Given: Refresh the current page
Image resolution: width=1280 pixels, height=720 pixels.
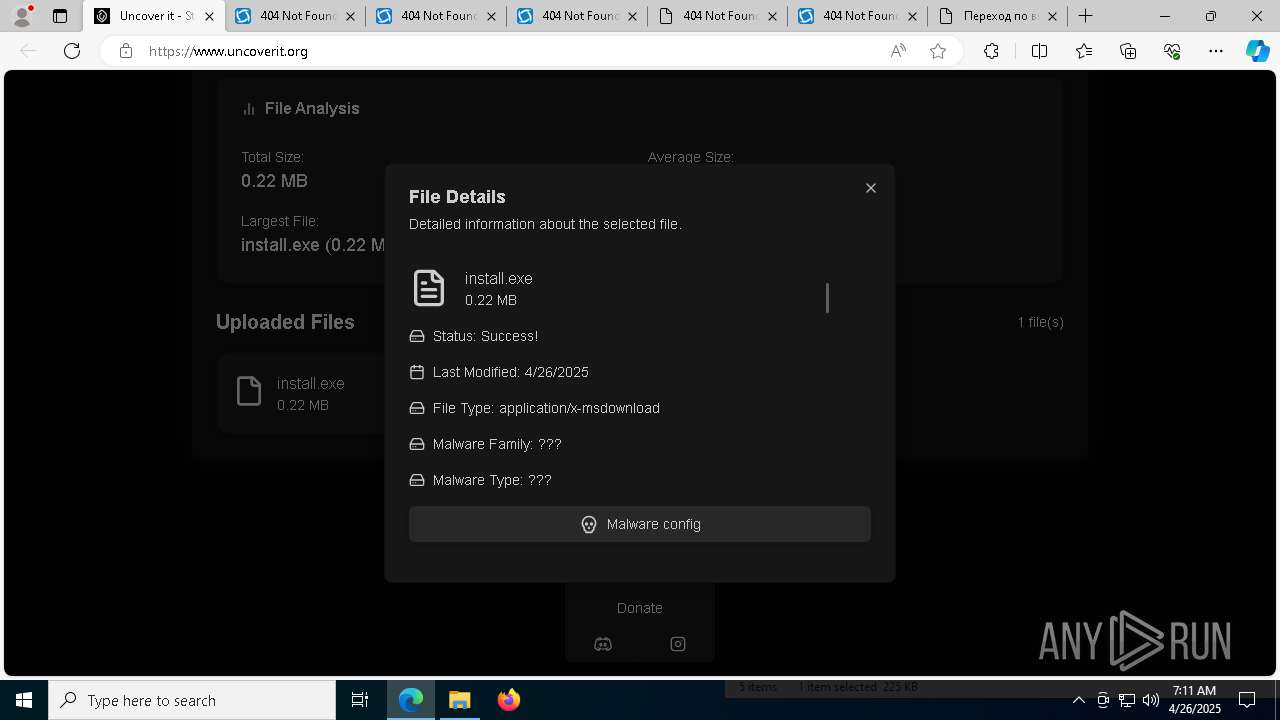Looking at the screenshot, I should pos(72,51).
